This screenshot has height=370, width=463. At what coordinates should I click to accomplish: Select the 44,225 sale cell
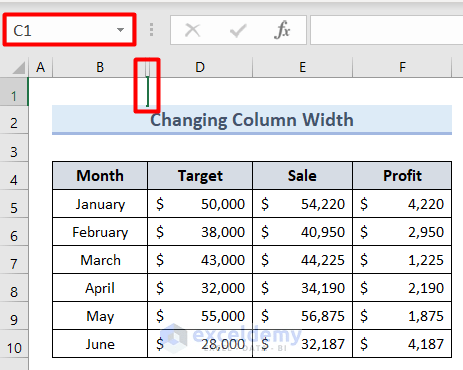point(302,260)
